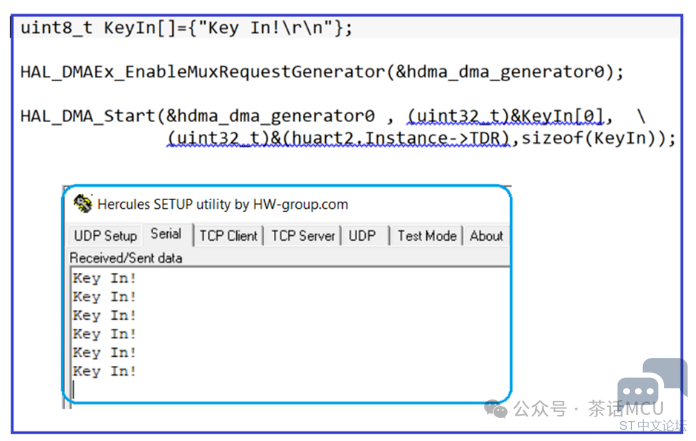
Task: Click the WeChat logo beside 公众号
Action: [x=496, y=408]
